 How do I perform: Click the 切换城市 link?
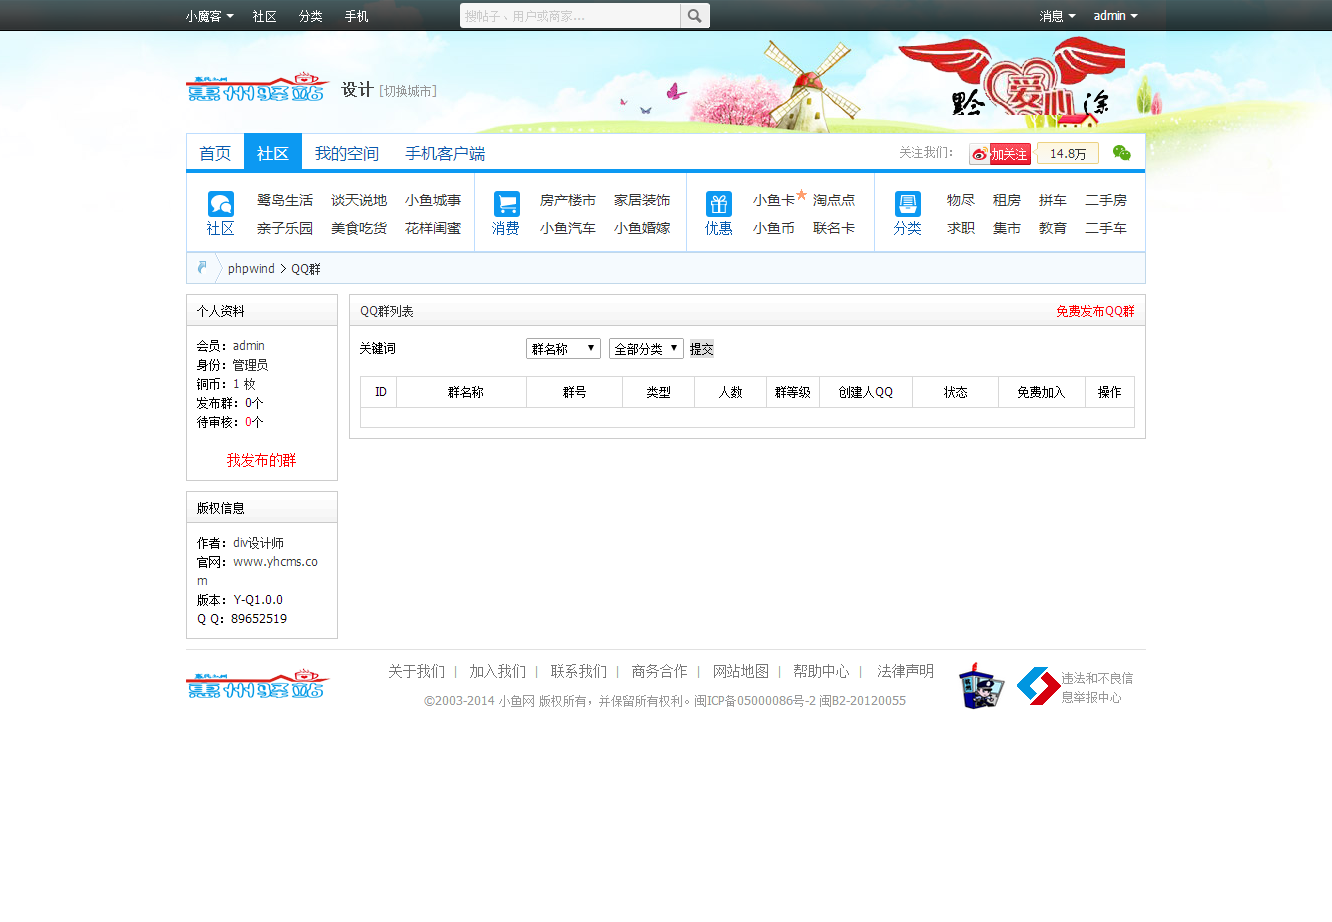[x=408, y=91]
